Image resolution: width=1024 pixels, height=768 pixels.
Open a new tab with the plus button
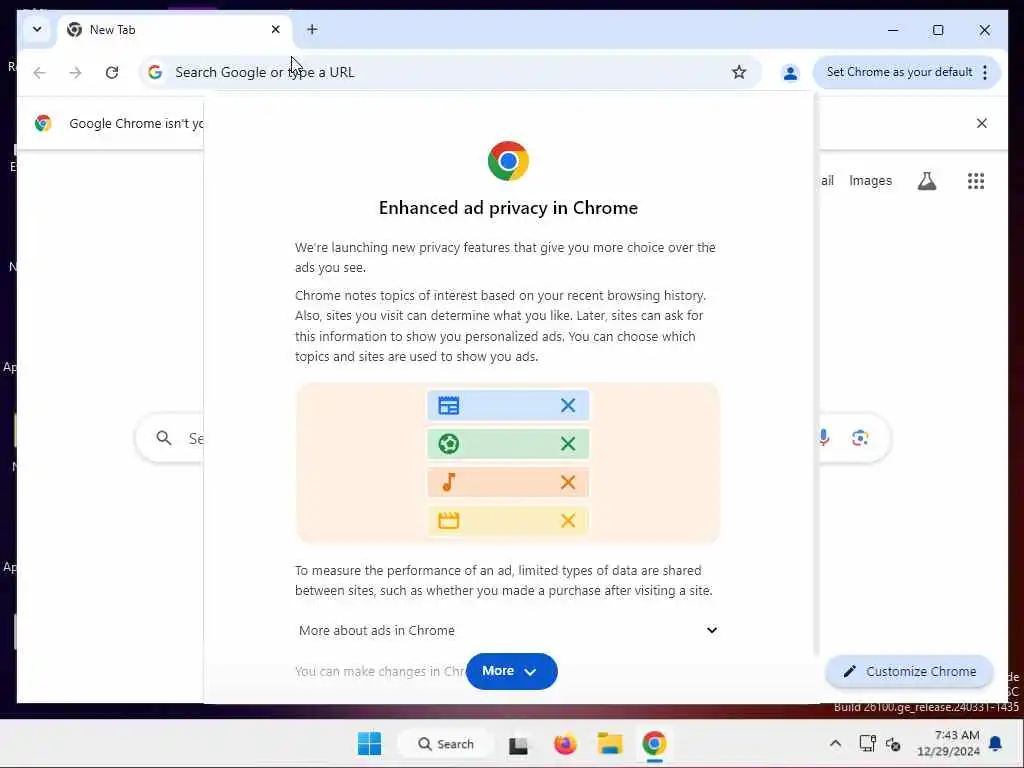point(312,29)
